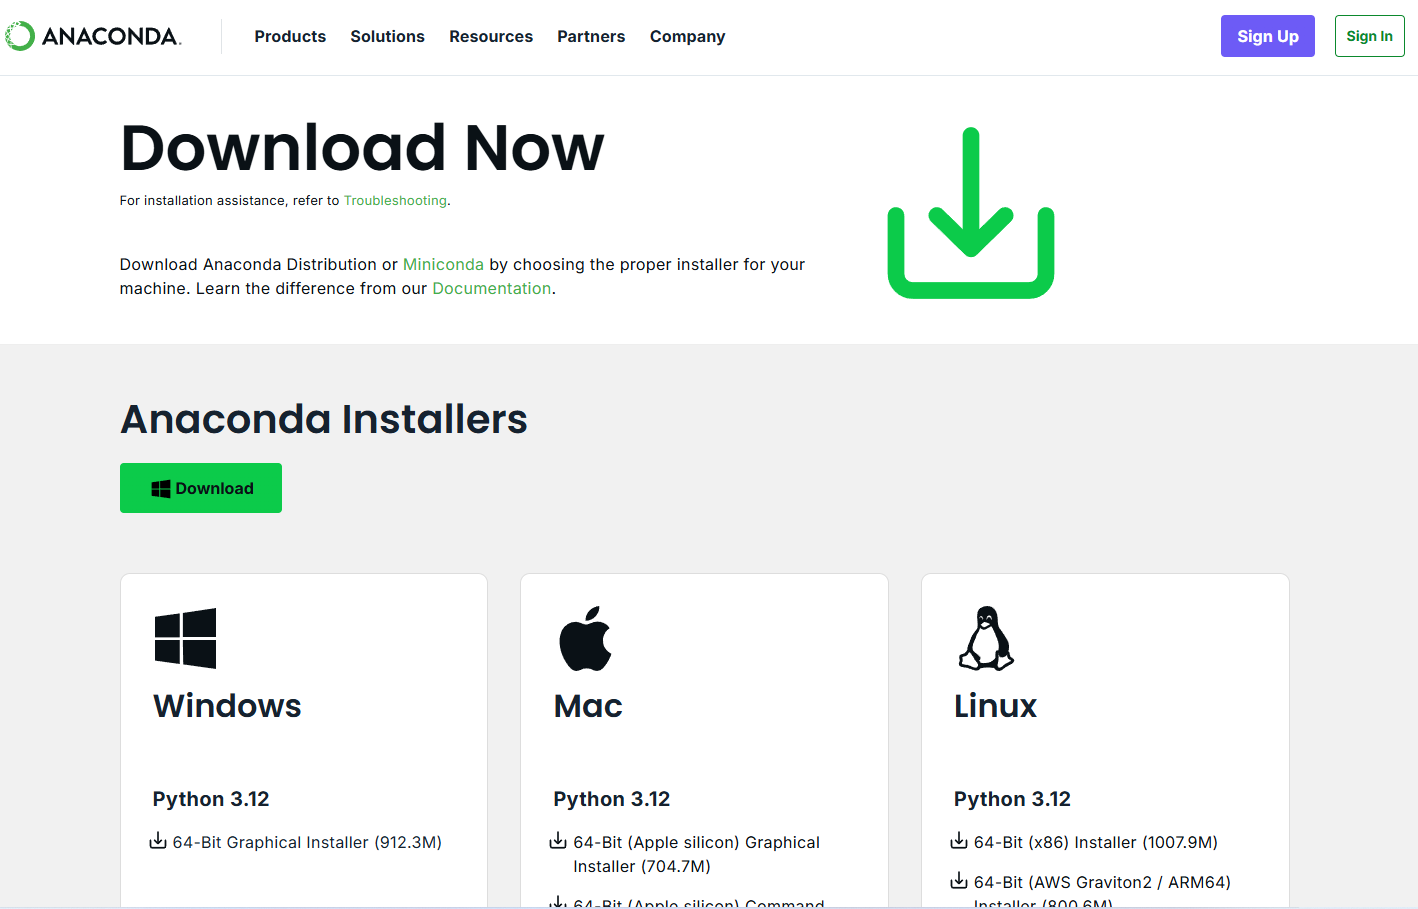This screenshot has width=1418, height=909.
Task: Click the green Download button
Action: pyautogui.click(x=201, y=488)
